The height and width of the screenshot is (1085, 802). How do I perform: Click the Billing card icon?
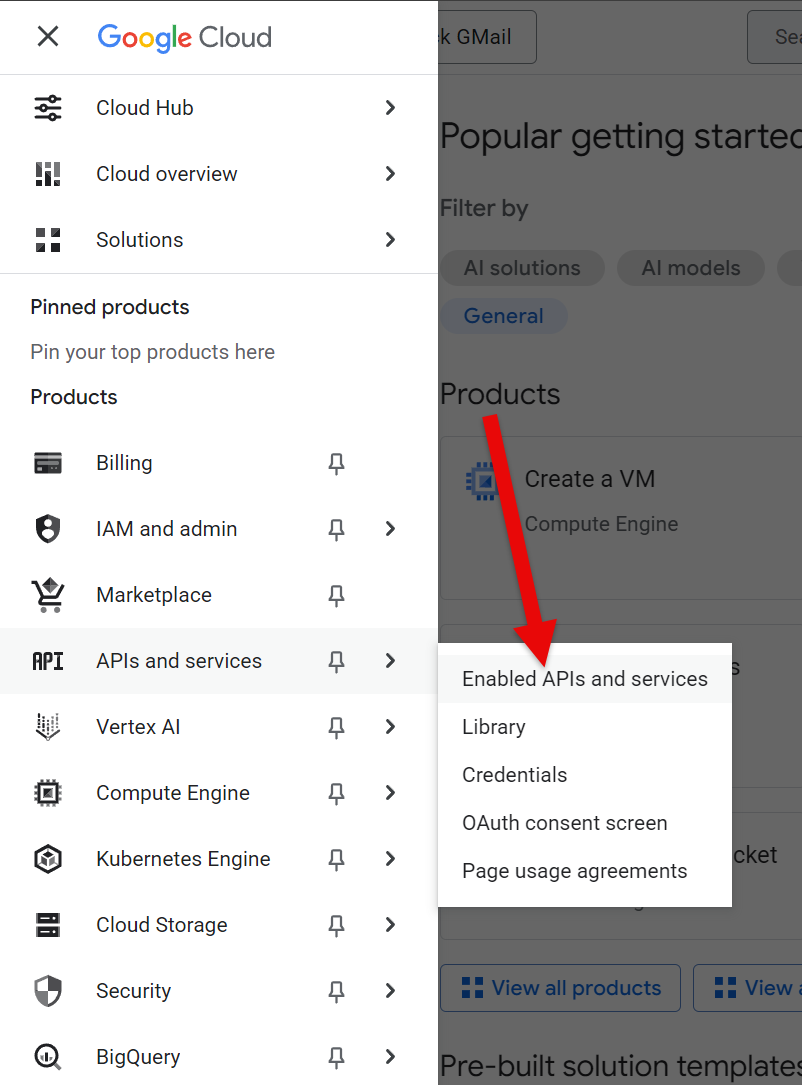(x=48, y=463)
